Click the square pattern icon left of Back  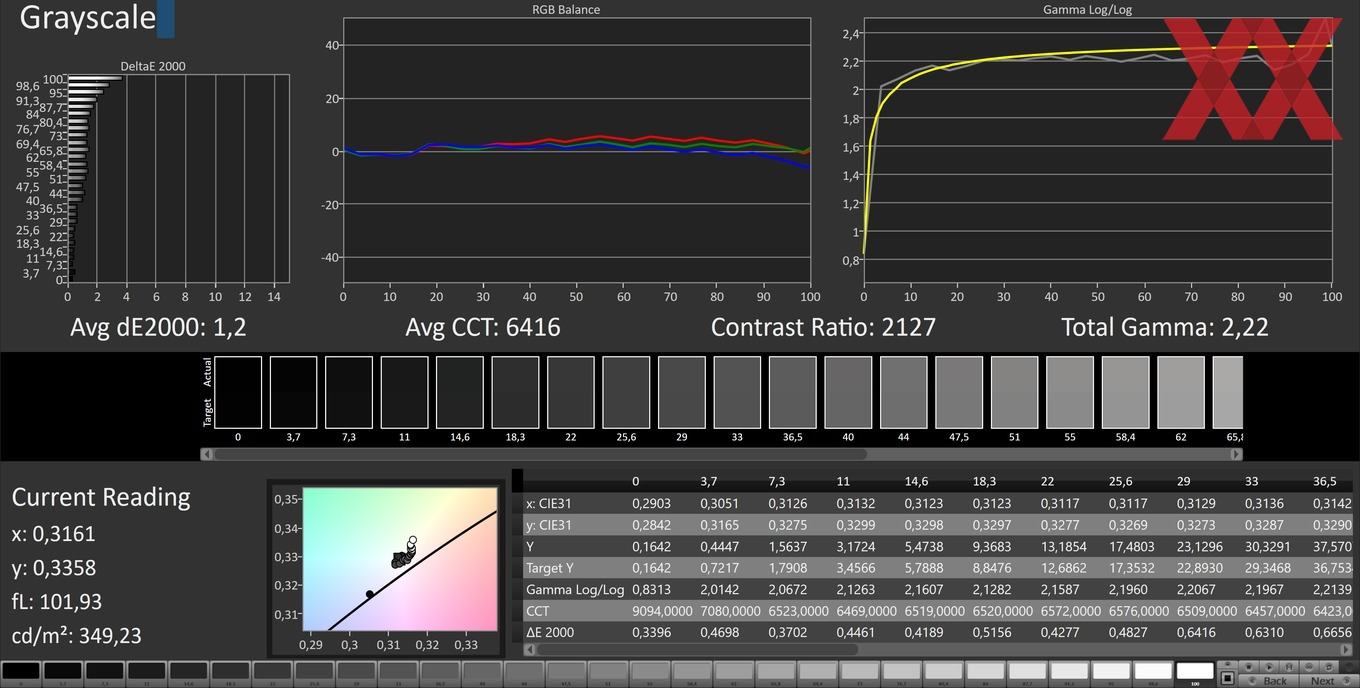coord(1227,678)
